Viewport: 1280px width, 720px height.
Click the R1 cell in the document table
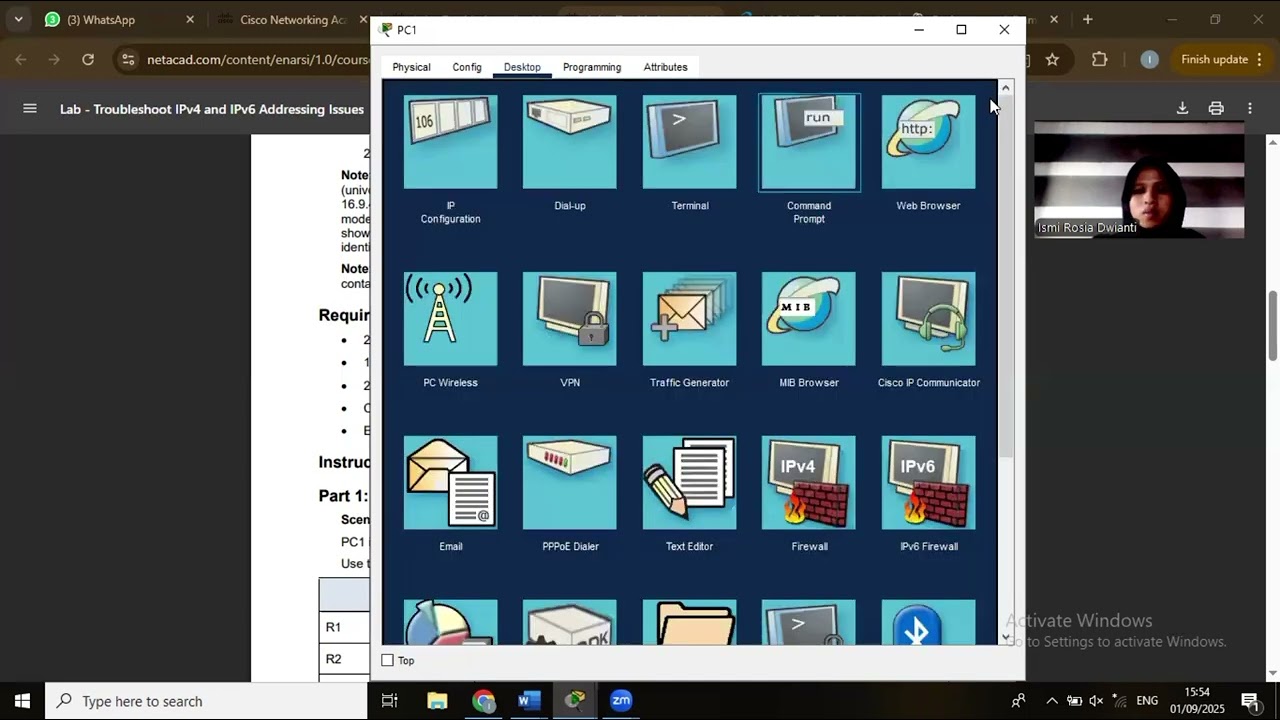tap(345, 627)
